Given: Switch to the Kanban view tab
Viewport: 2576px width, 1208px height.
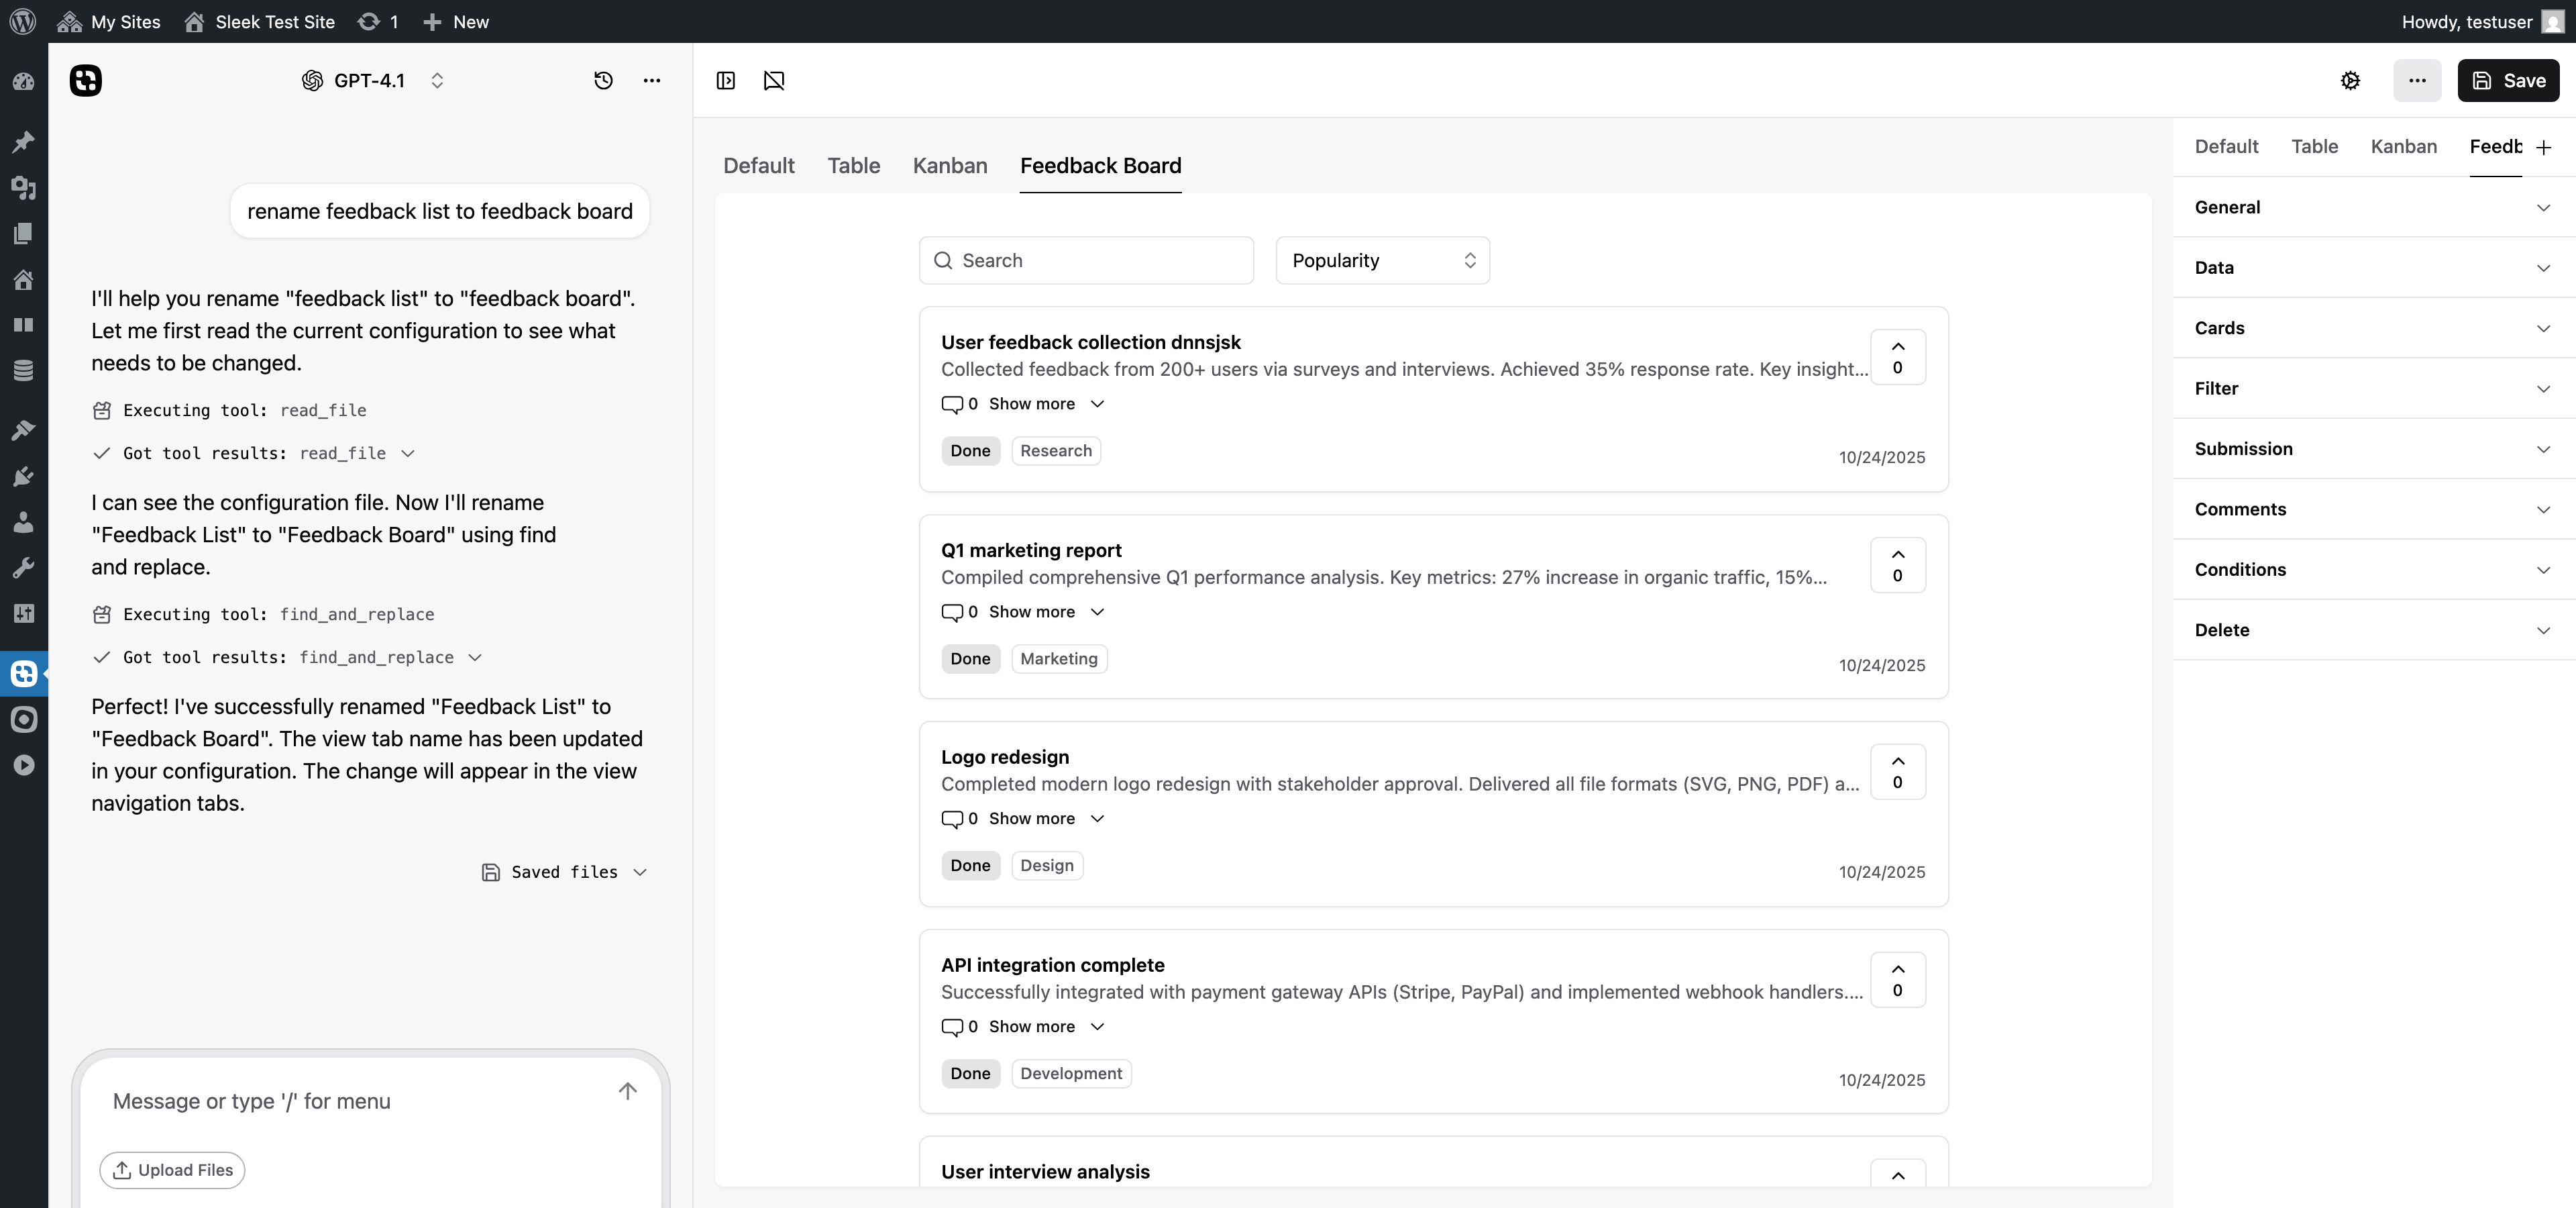Looking at the screenshot, I should [x=949, y=166].
